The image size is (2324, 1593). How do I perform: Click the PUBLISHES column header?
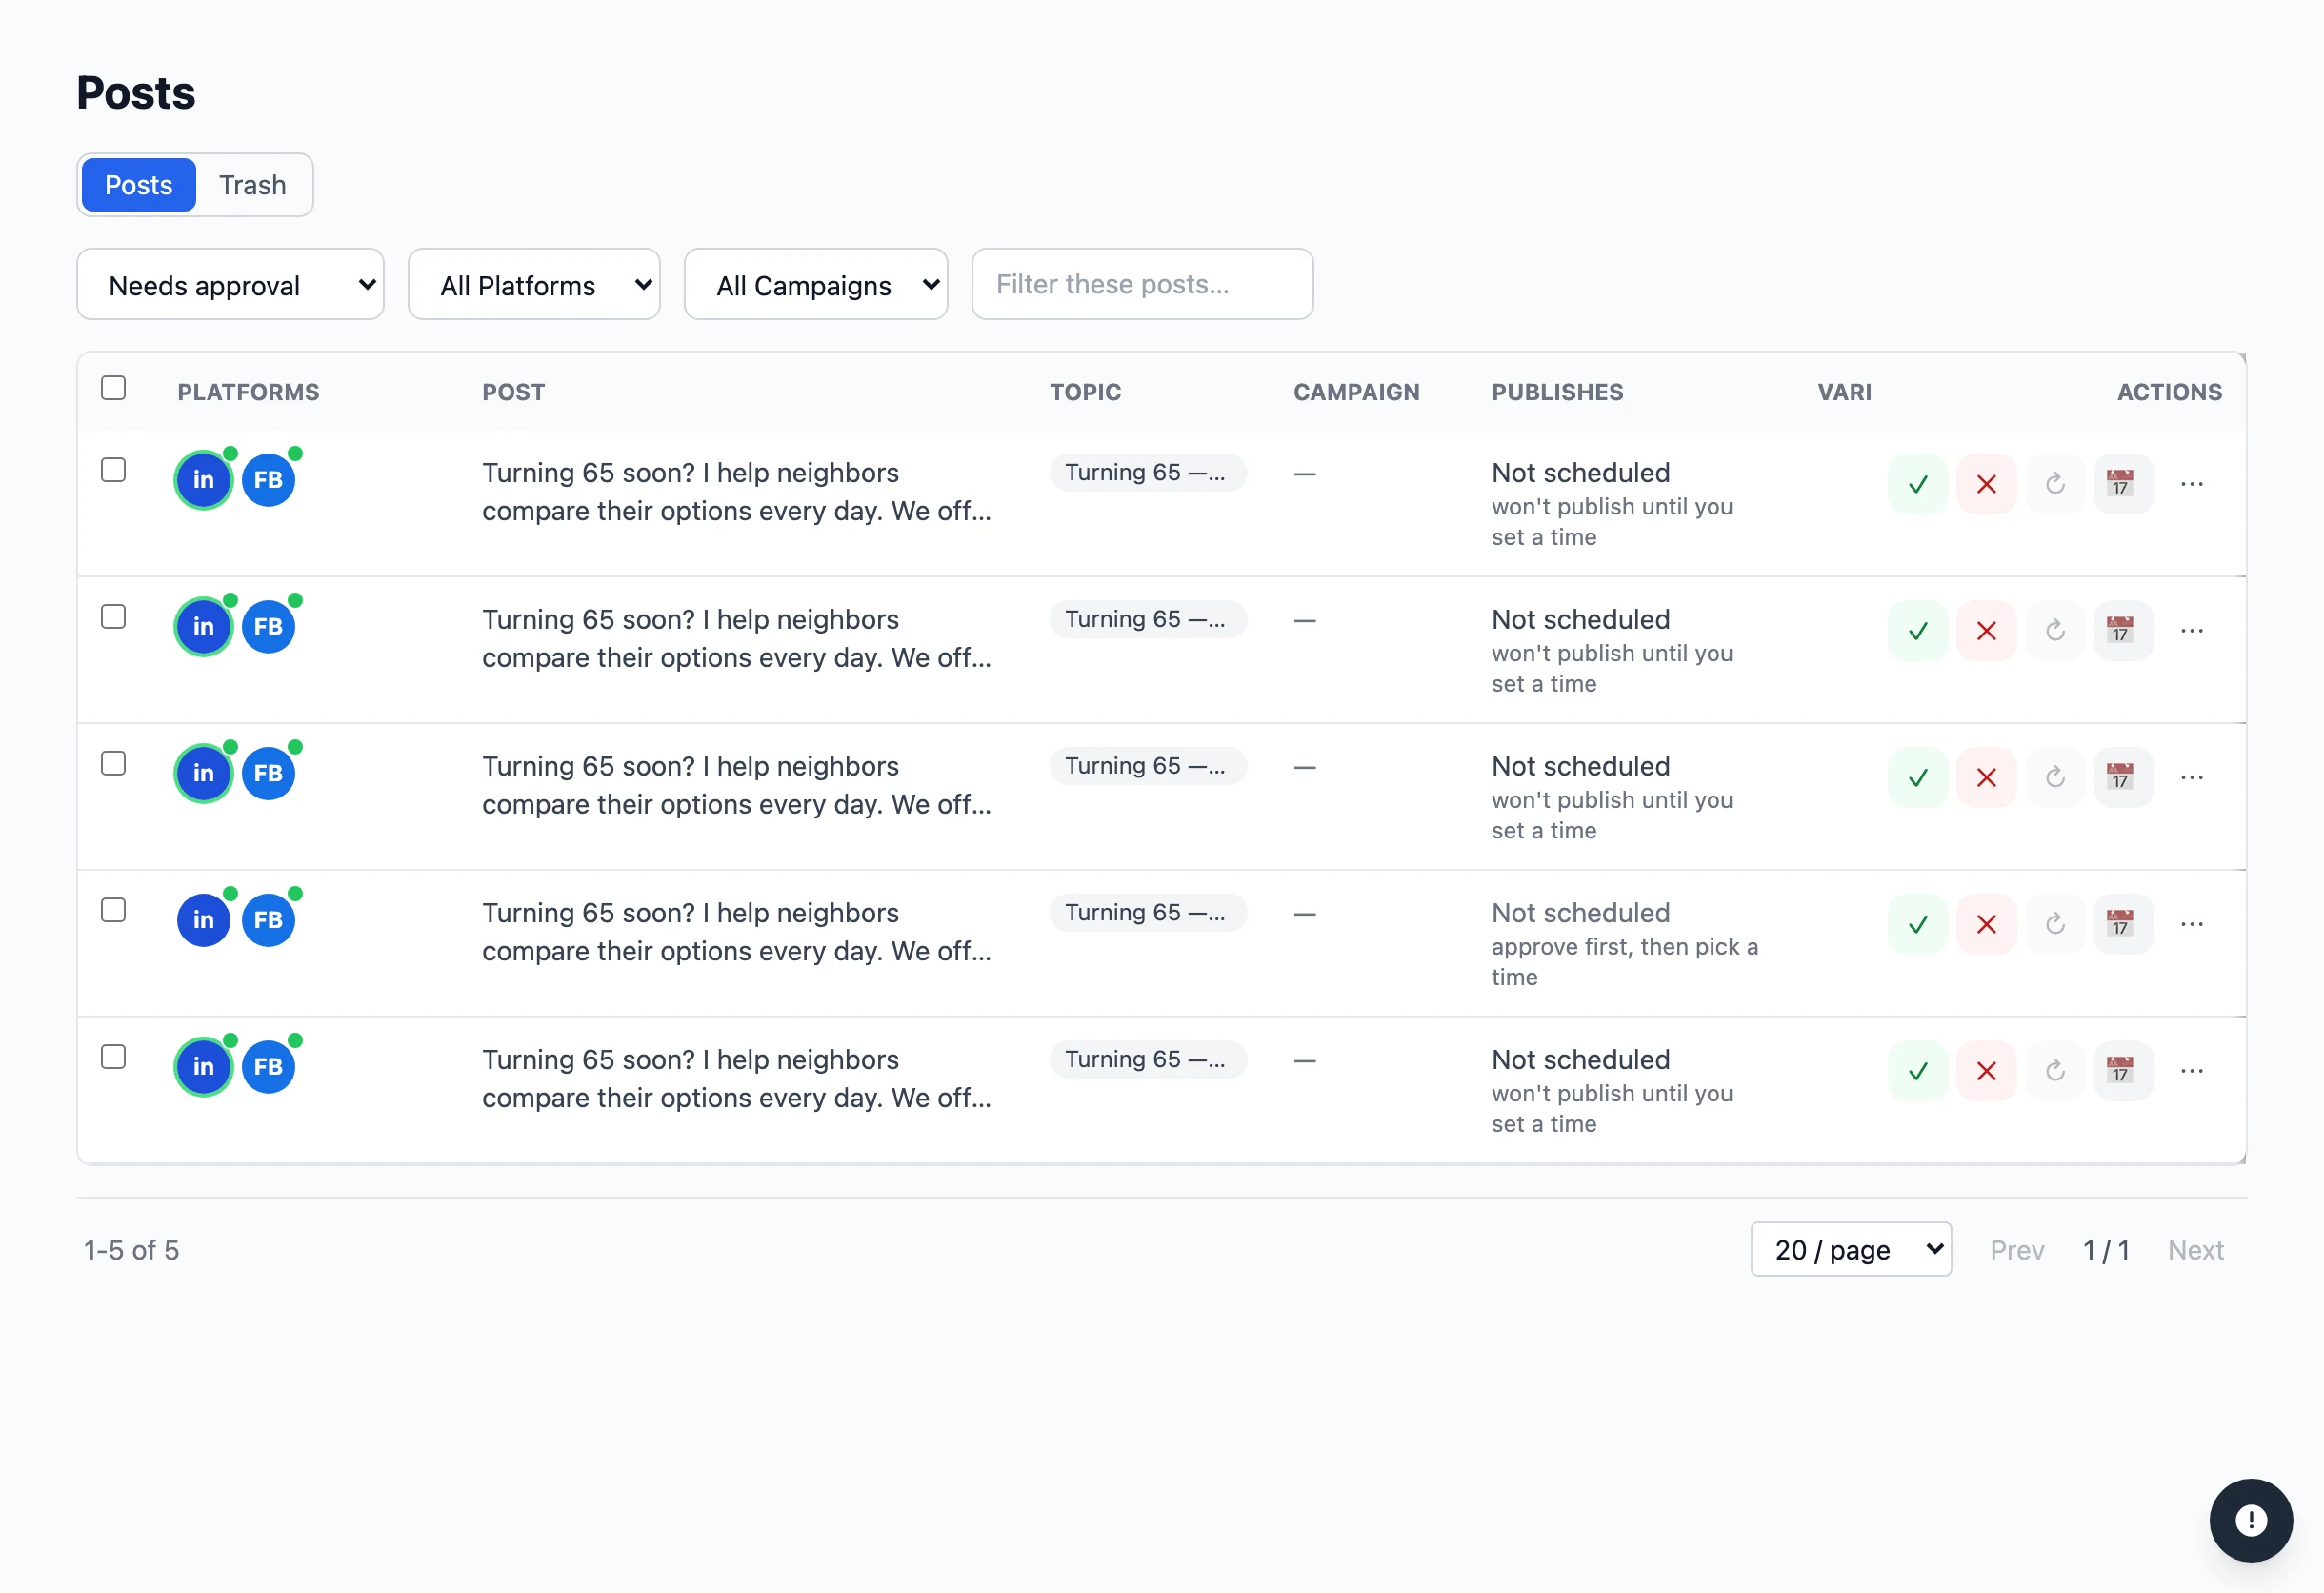[x=1557, y=392]
